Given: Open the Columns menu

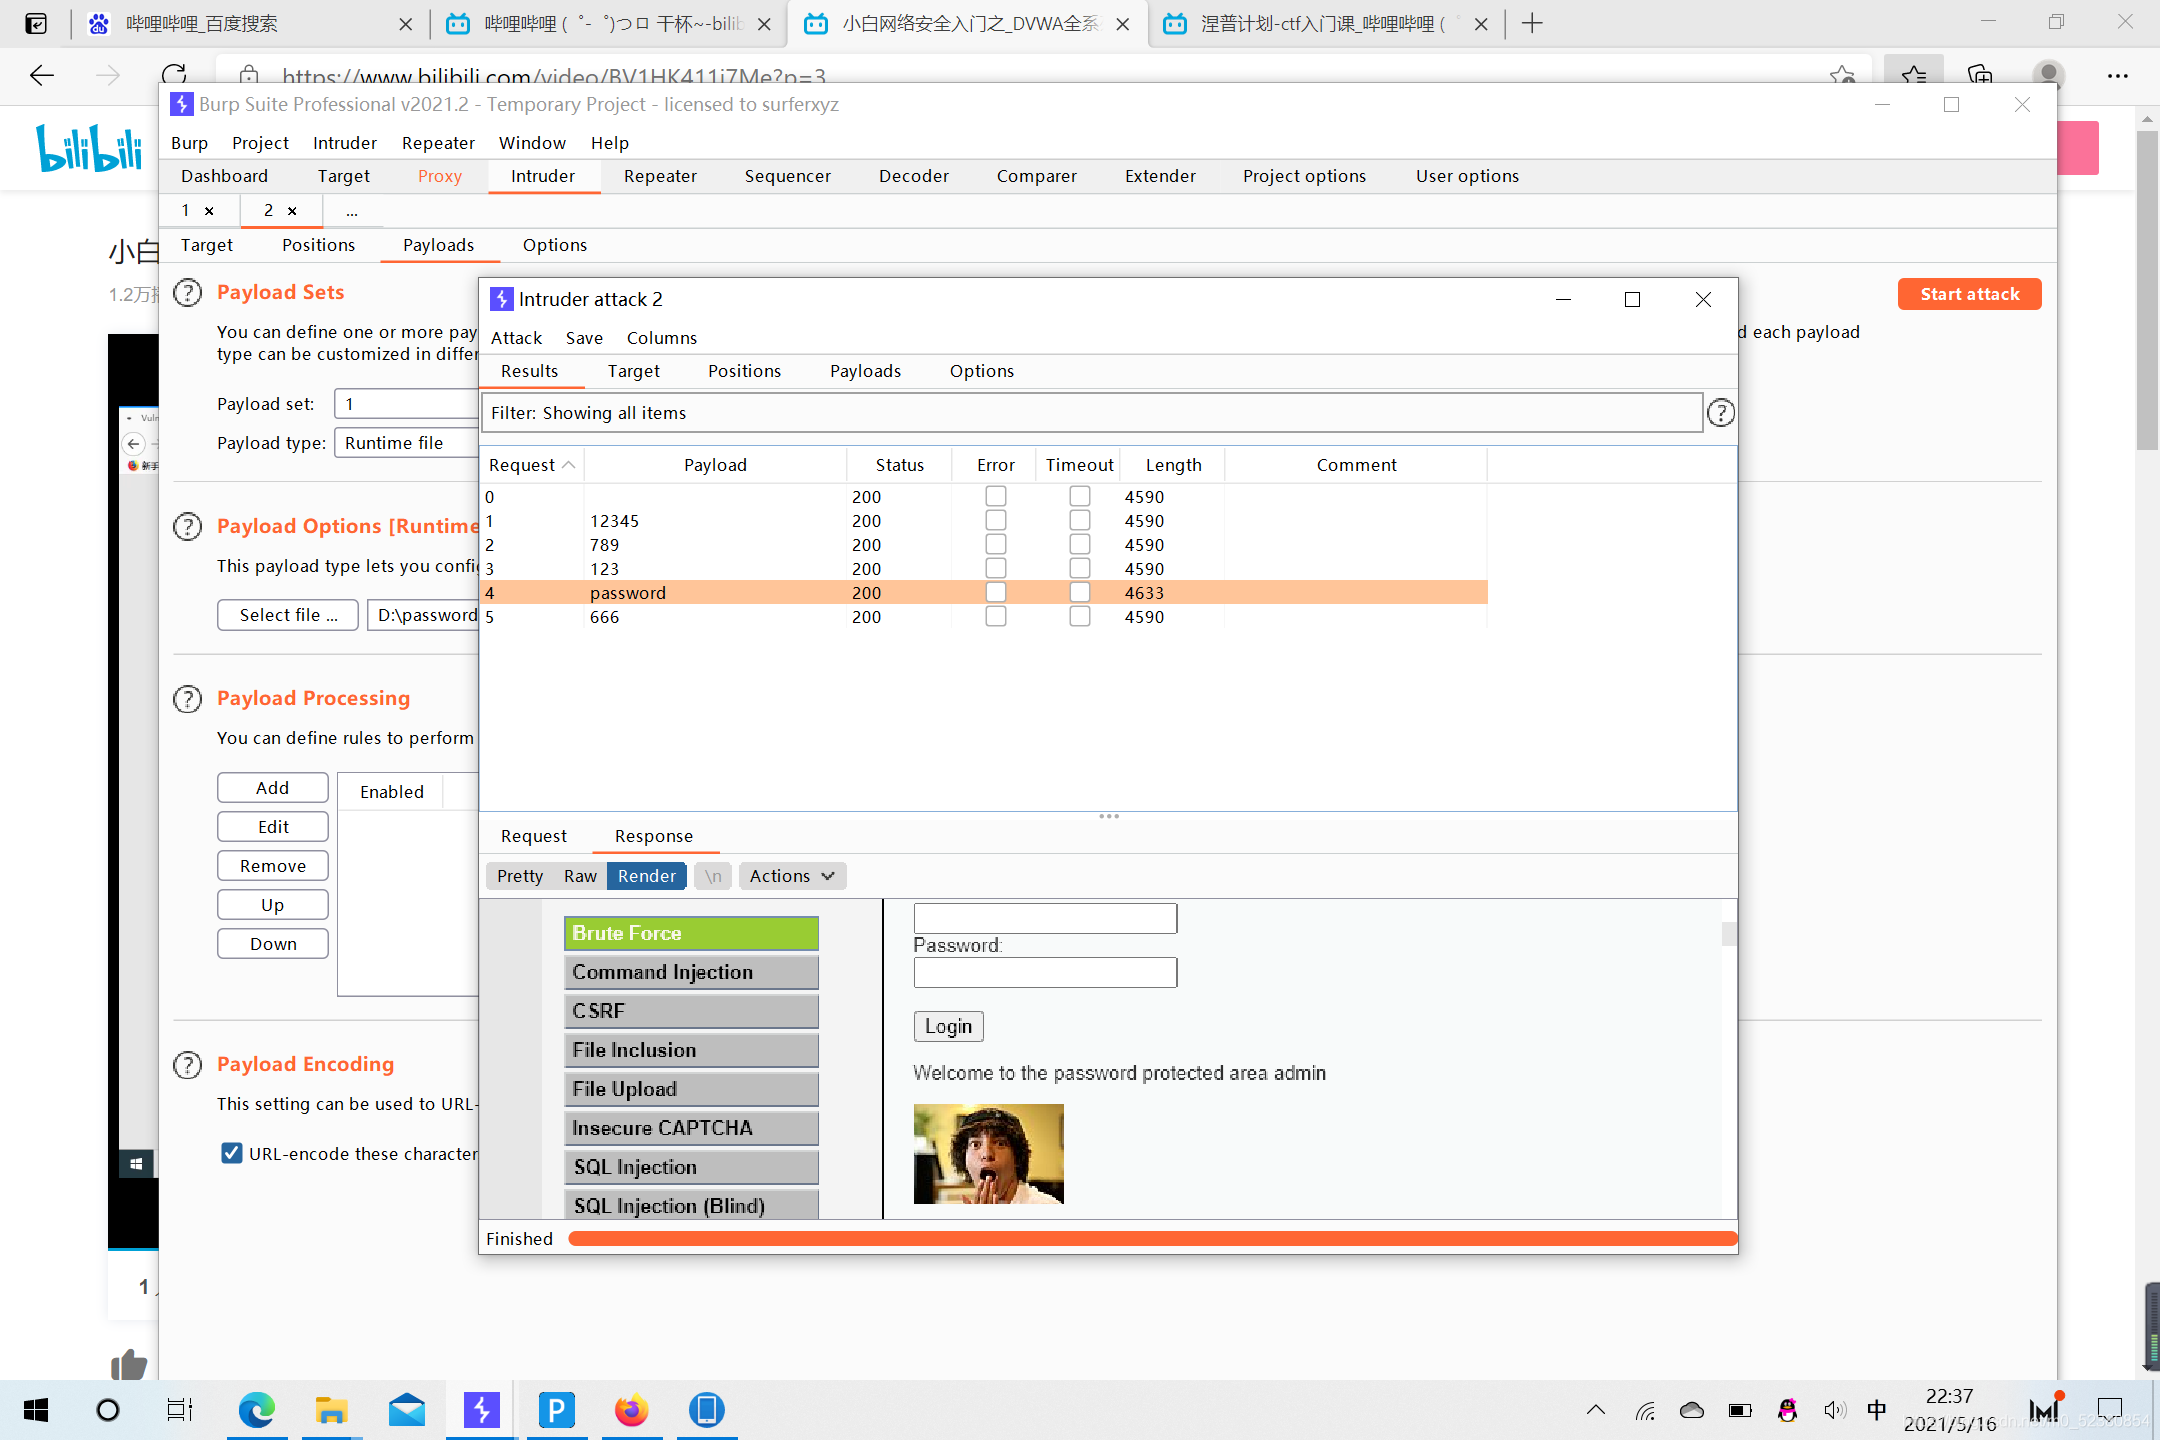Looking at the screenshot, I should coord(661,338).
